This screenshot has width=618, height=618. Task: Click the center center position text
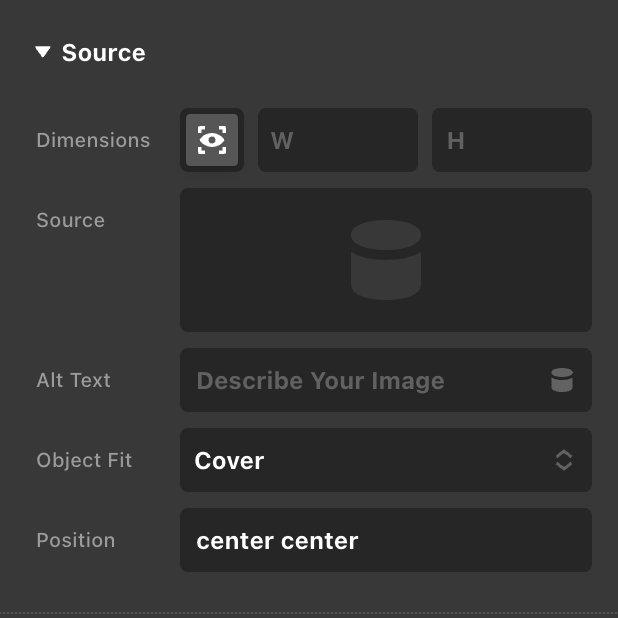[x=277, y=541]
